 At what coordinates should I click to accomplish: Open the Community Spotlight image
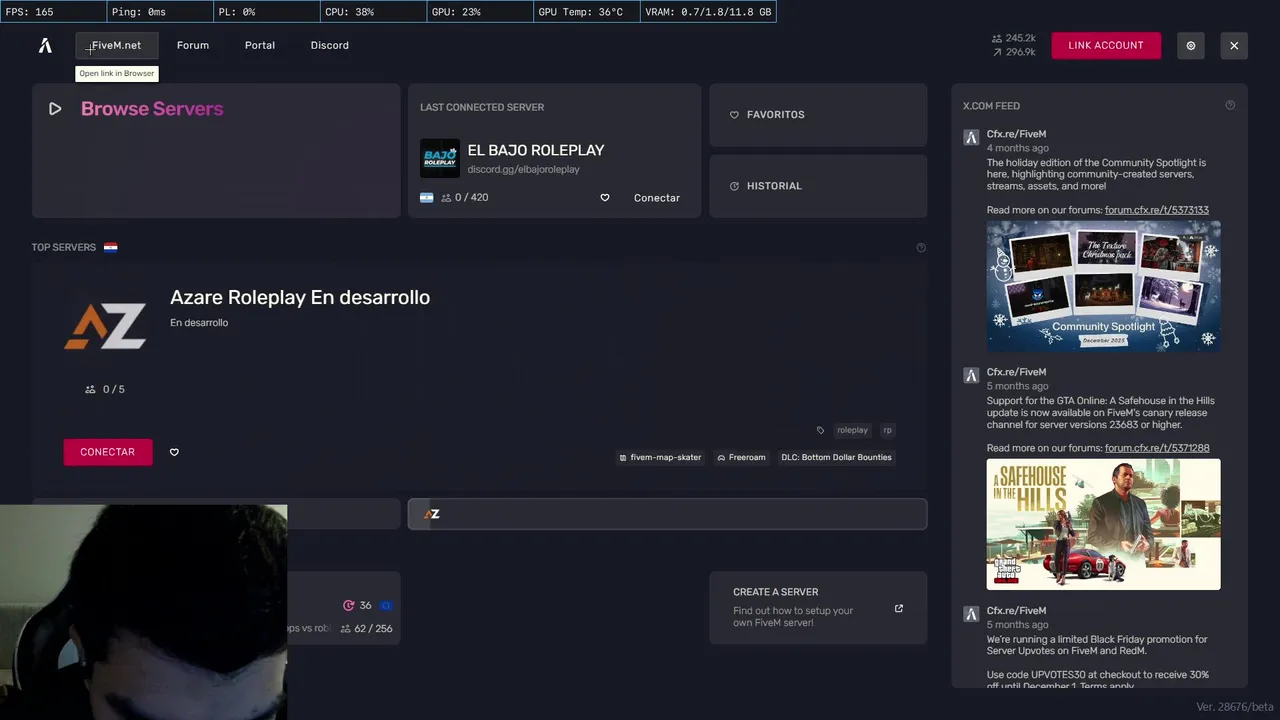(x=1104, y=286)
